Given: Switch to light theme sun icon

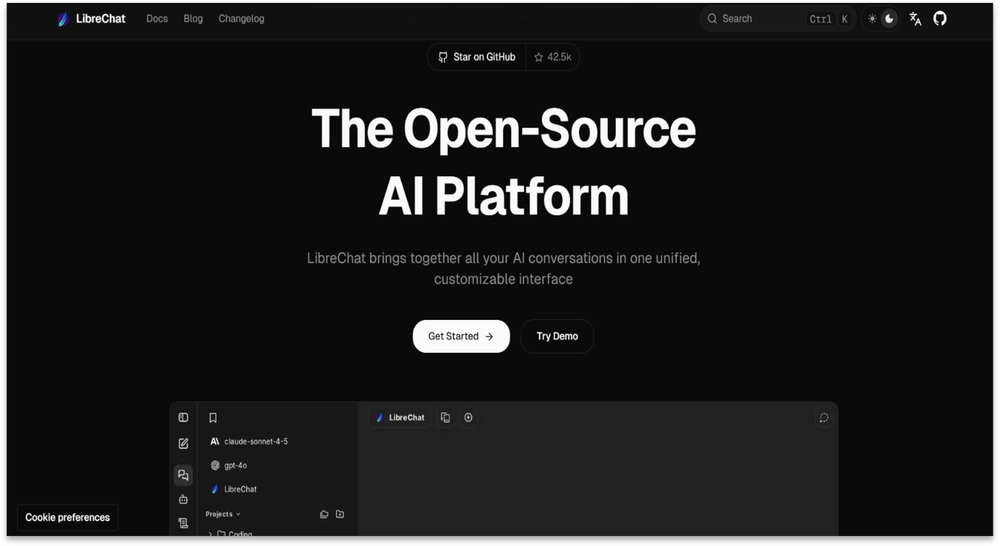Looking at the screenshot, I should pos(872,18).
